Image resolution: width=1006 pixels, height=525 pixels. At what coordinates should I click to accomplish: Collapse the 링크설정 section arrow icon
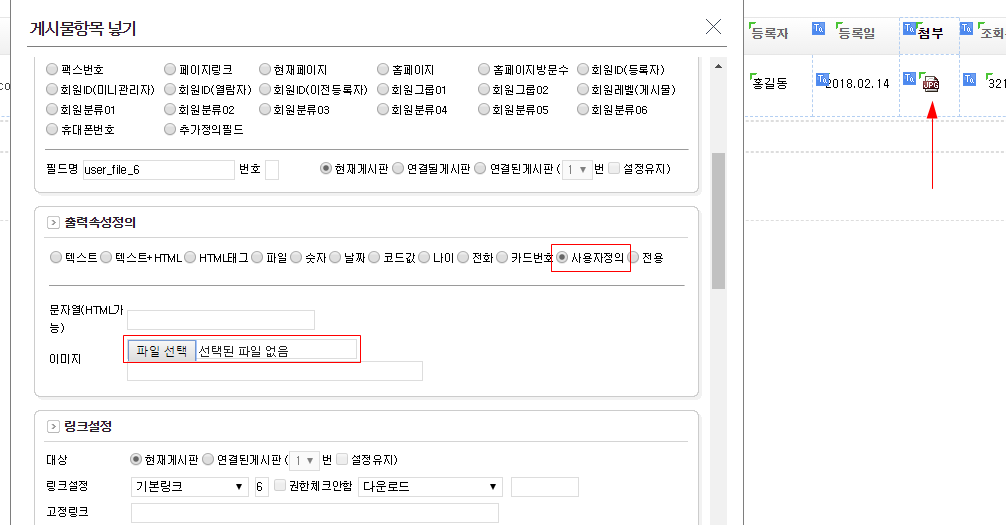click(x=53, y=427)
